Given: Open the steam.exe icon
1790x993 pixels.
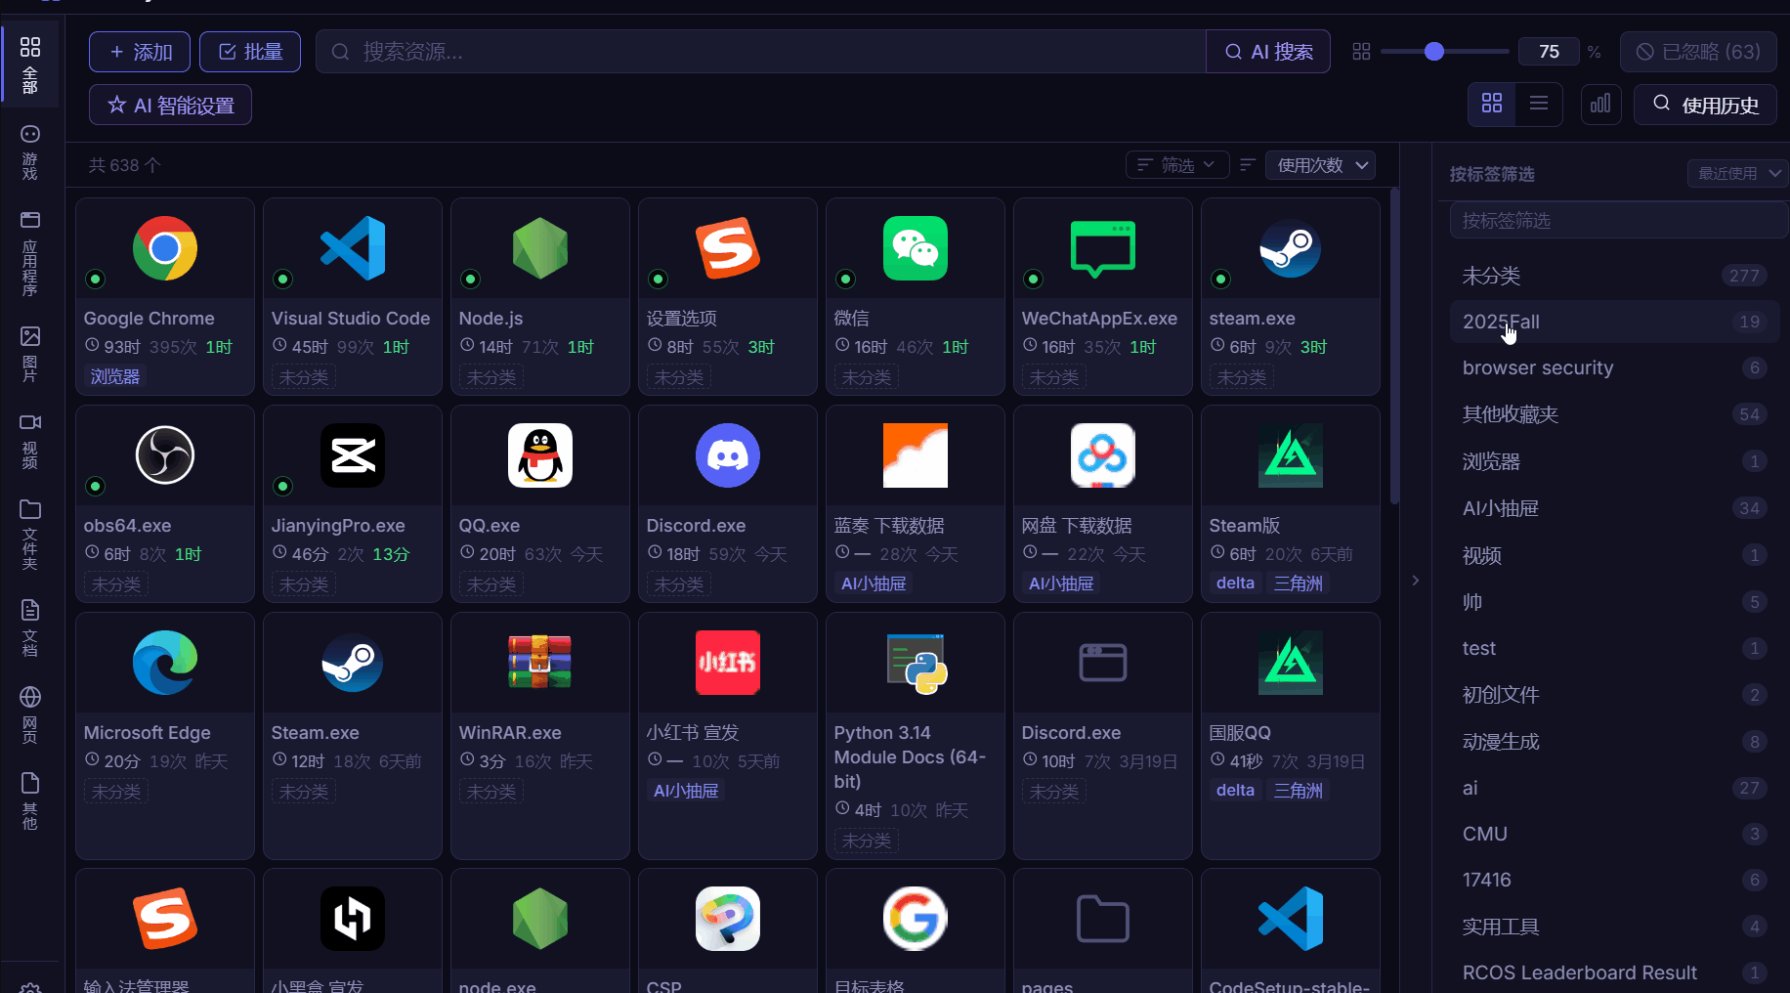Looking at the screenshot, I should [x=1290, y=248].
